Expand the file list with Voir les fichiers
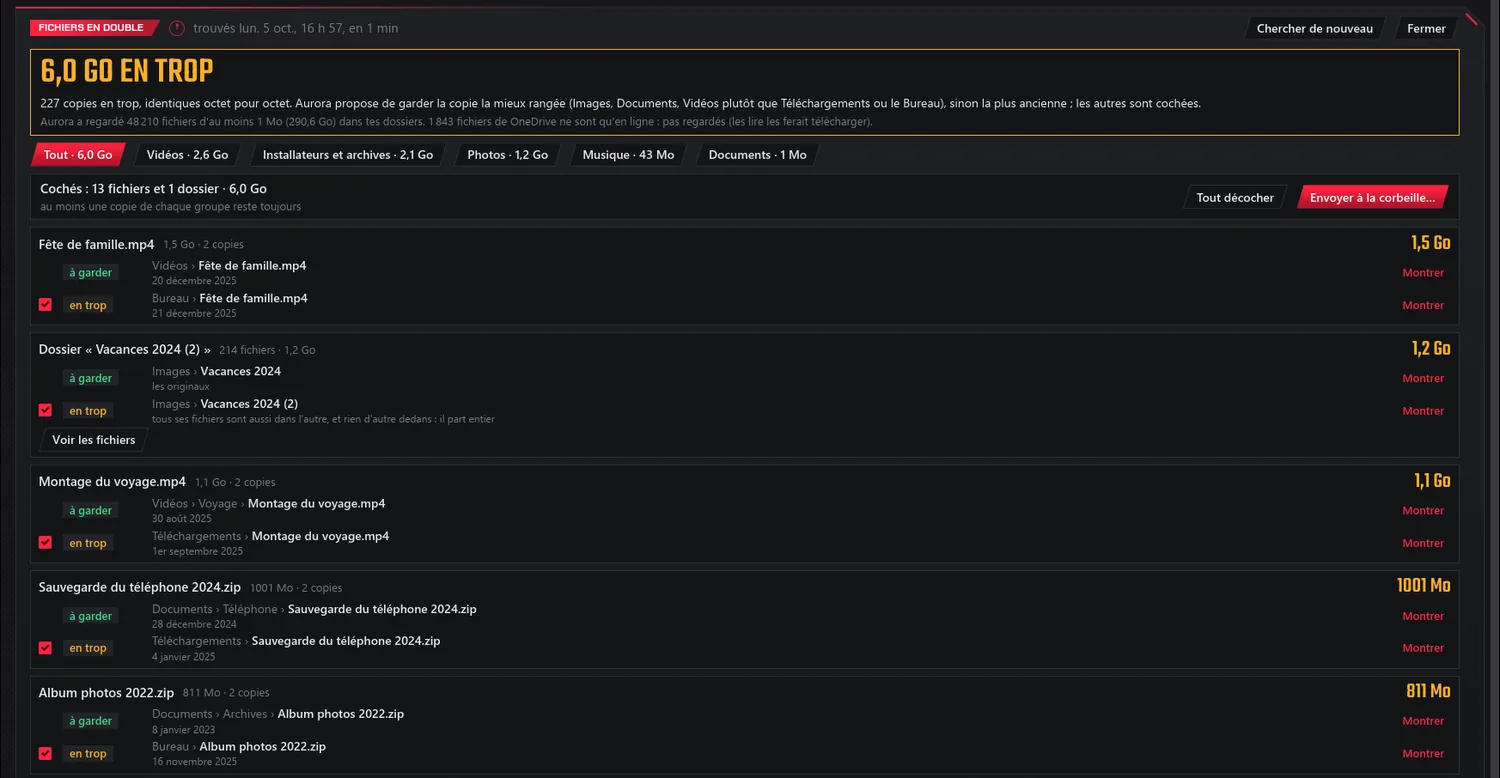 (94, 440)
